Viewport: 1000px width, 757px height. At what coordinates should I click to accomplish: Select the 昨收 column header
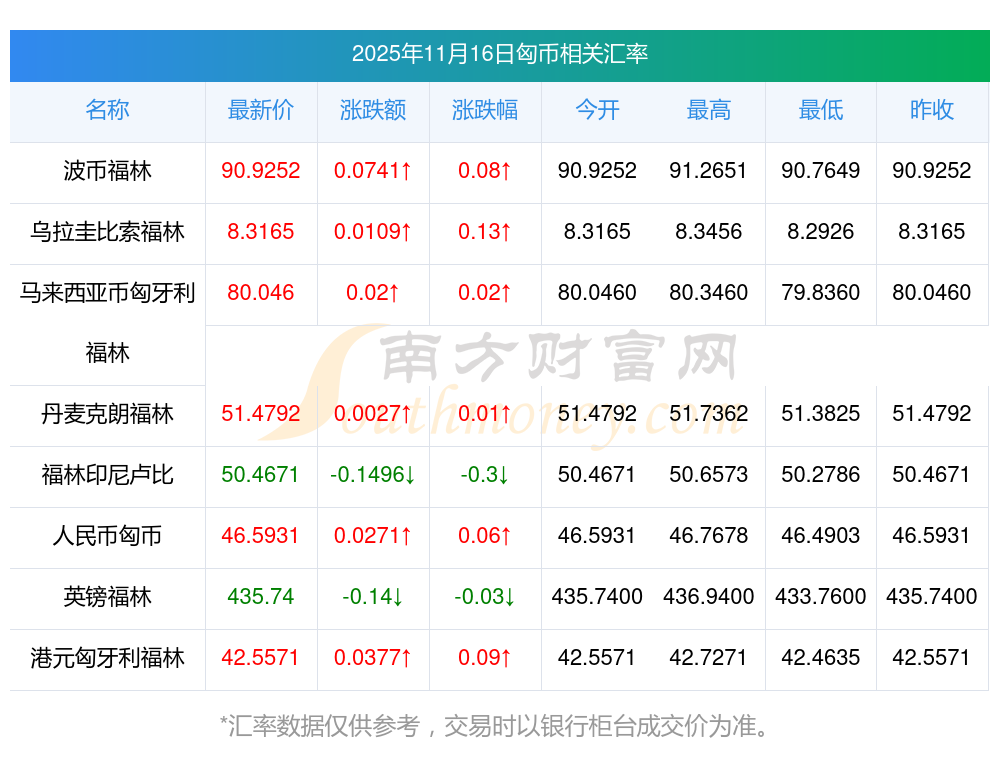click(x=932, y=110)
